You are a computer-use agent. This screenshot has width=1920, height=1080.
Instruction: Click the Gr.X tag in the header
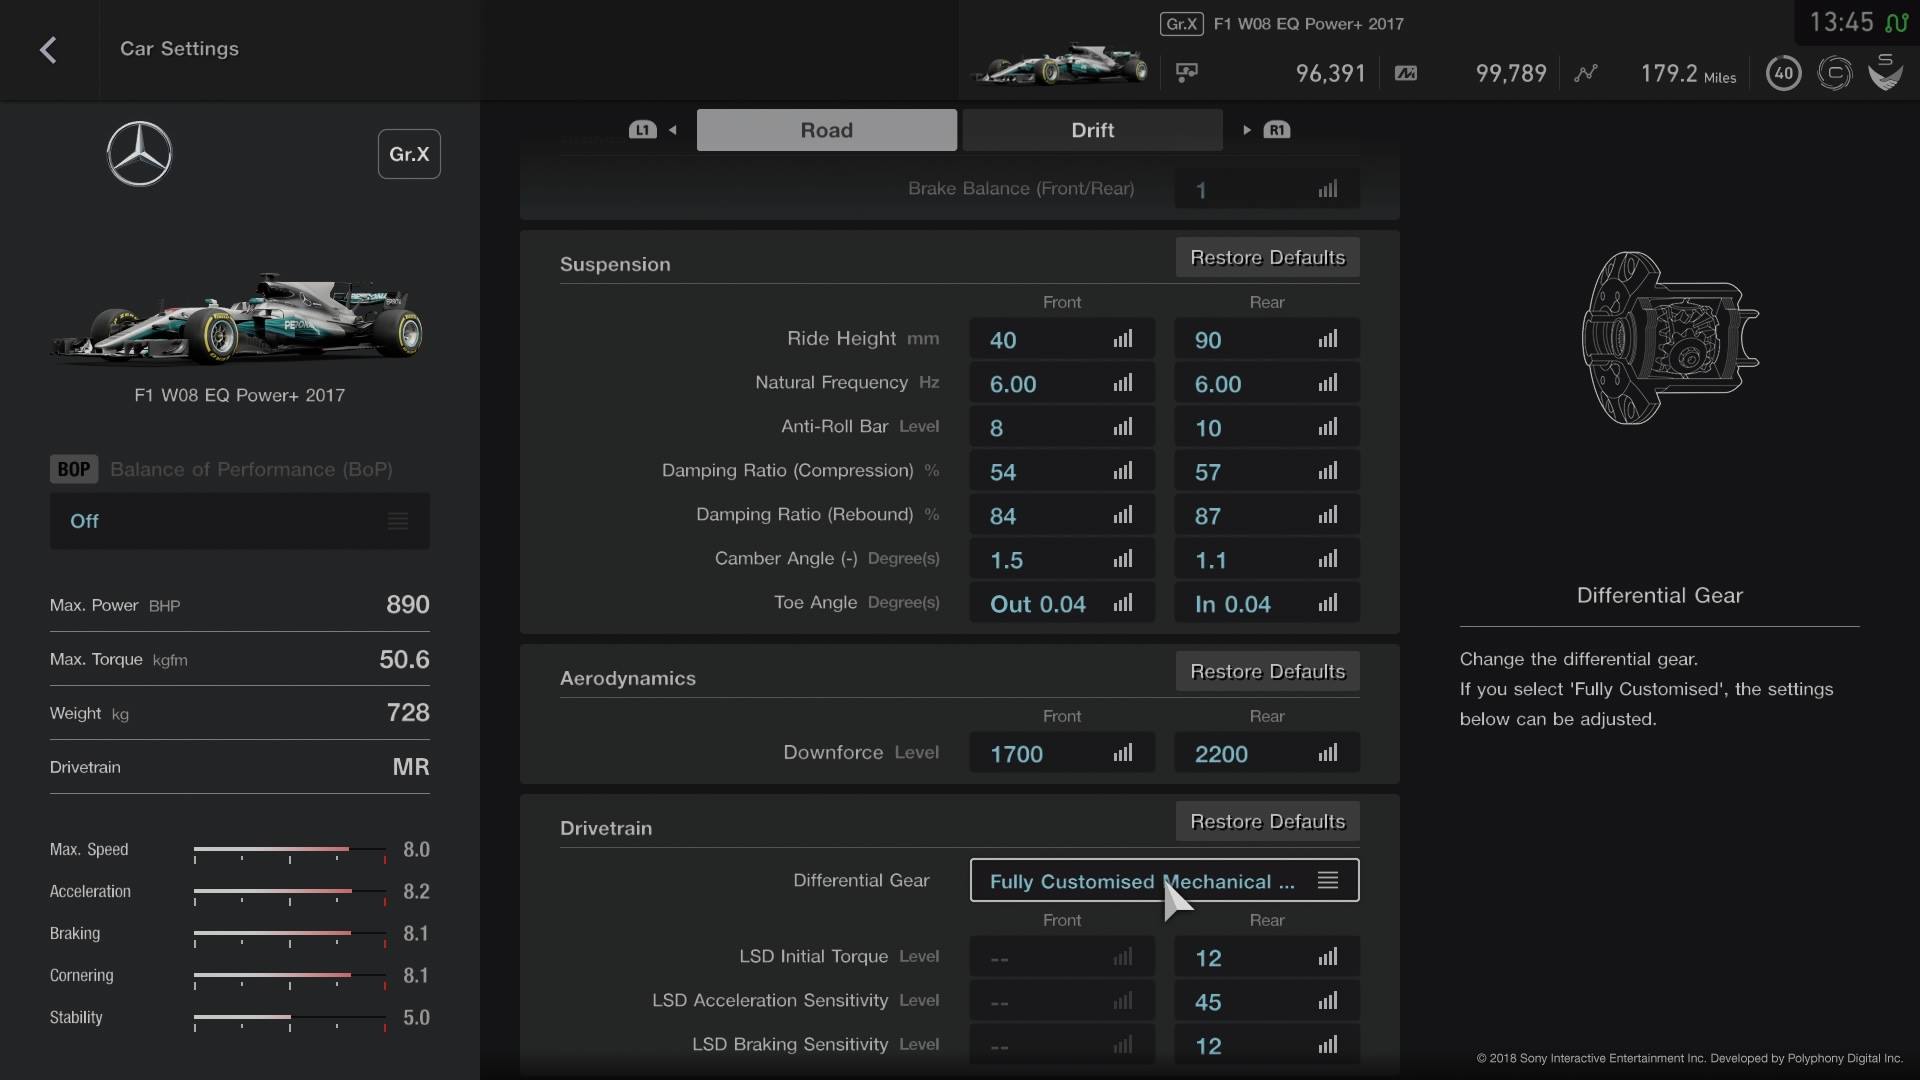(1181, 24)
